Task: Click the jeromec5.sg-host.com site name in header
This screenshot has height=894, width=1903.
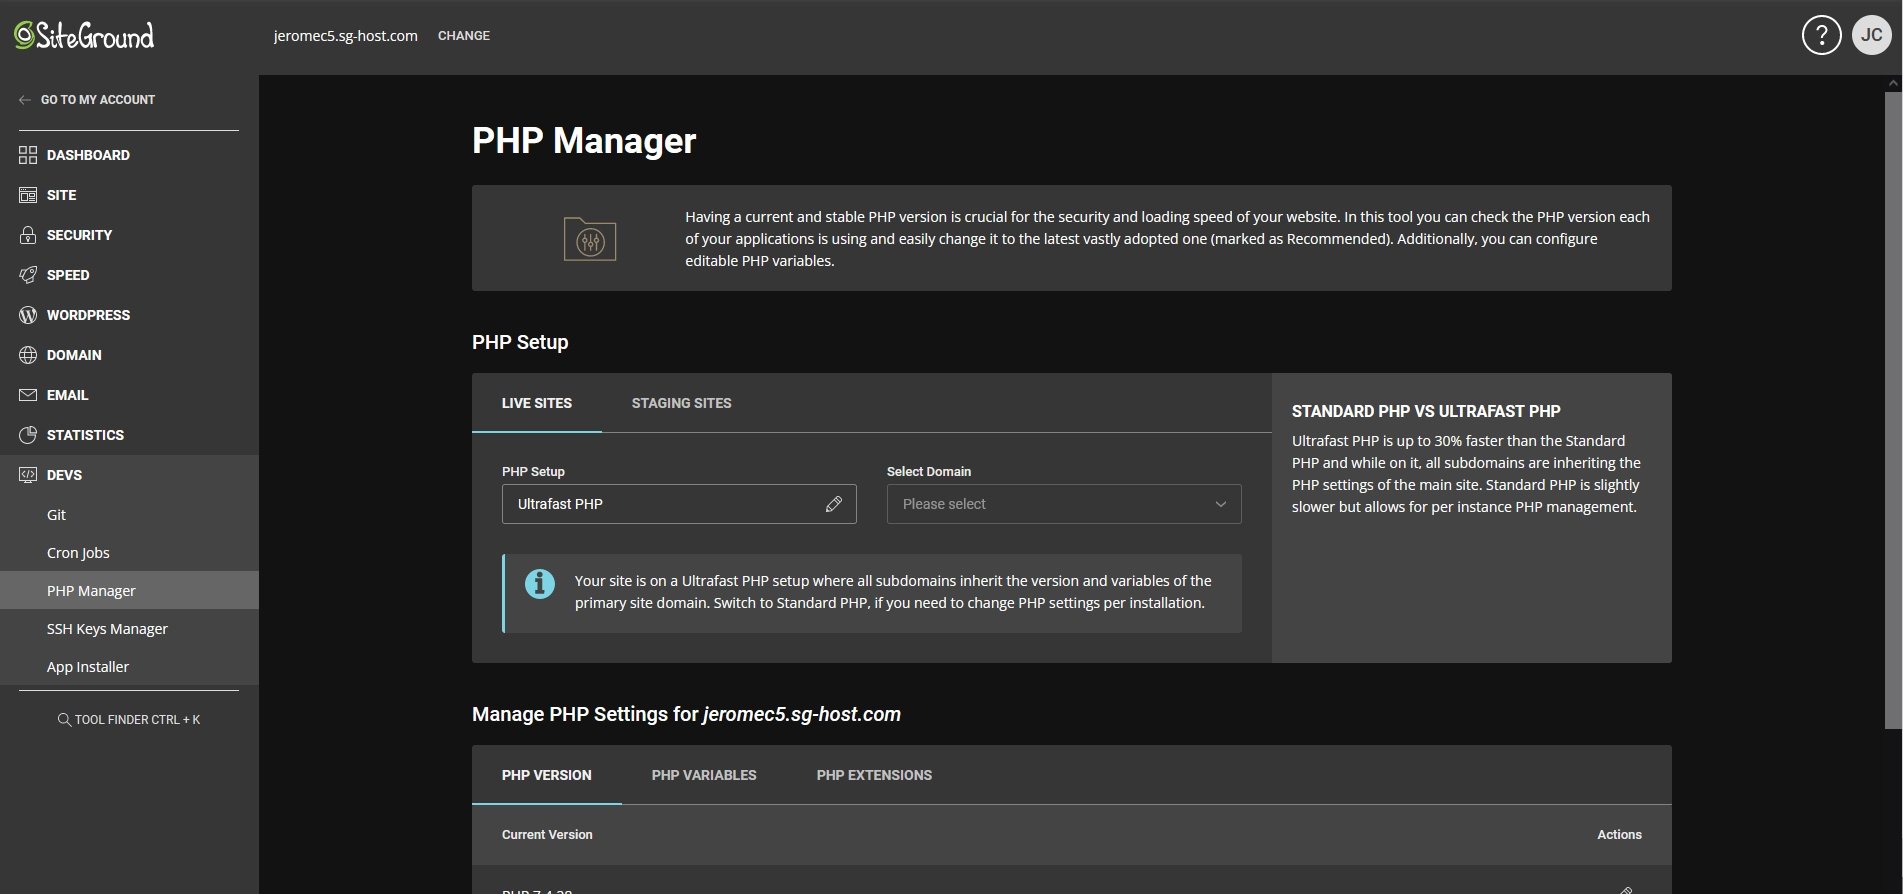Action: click(346, 36)
